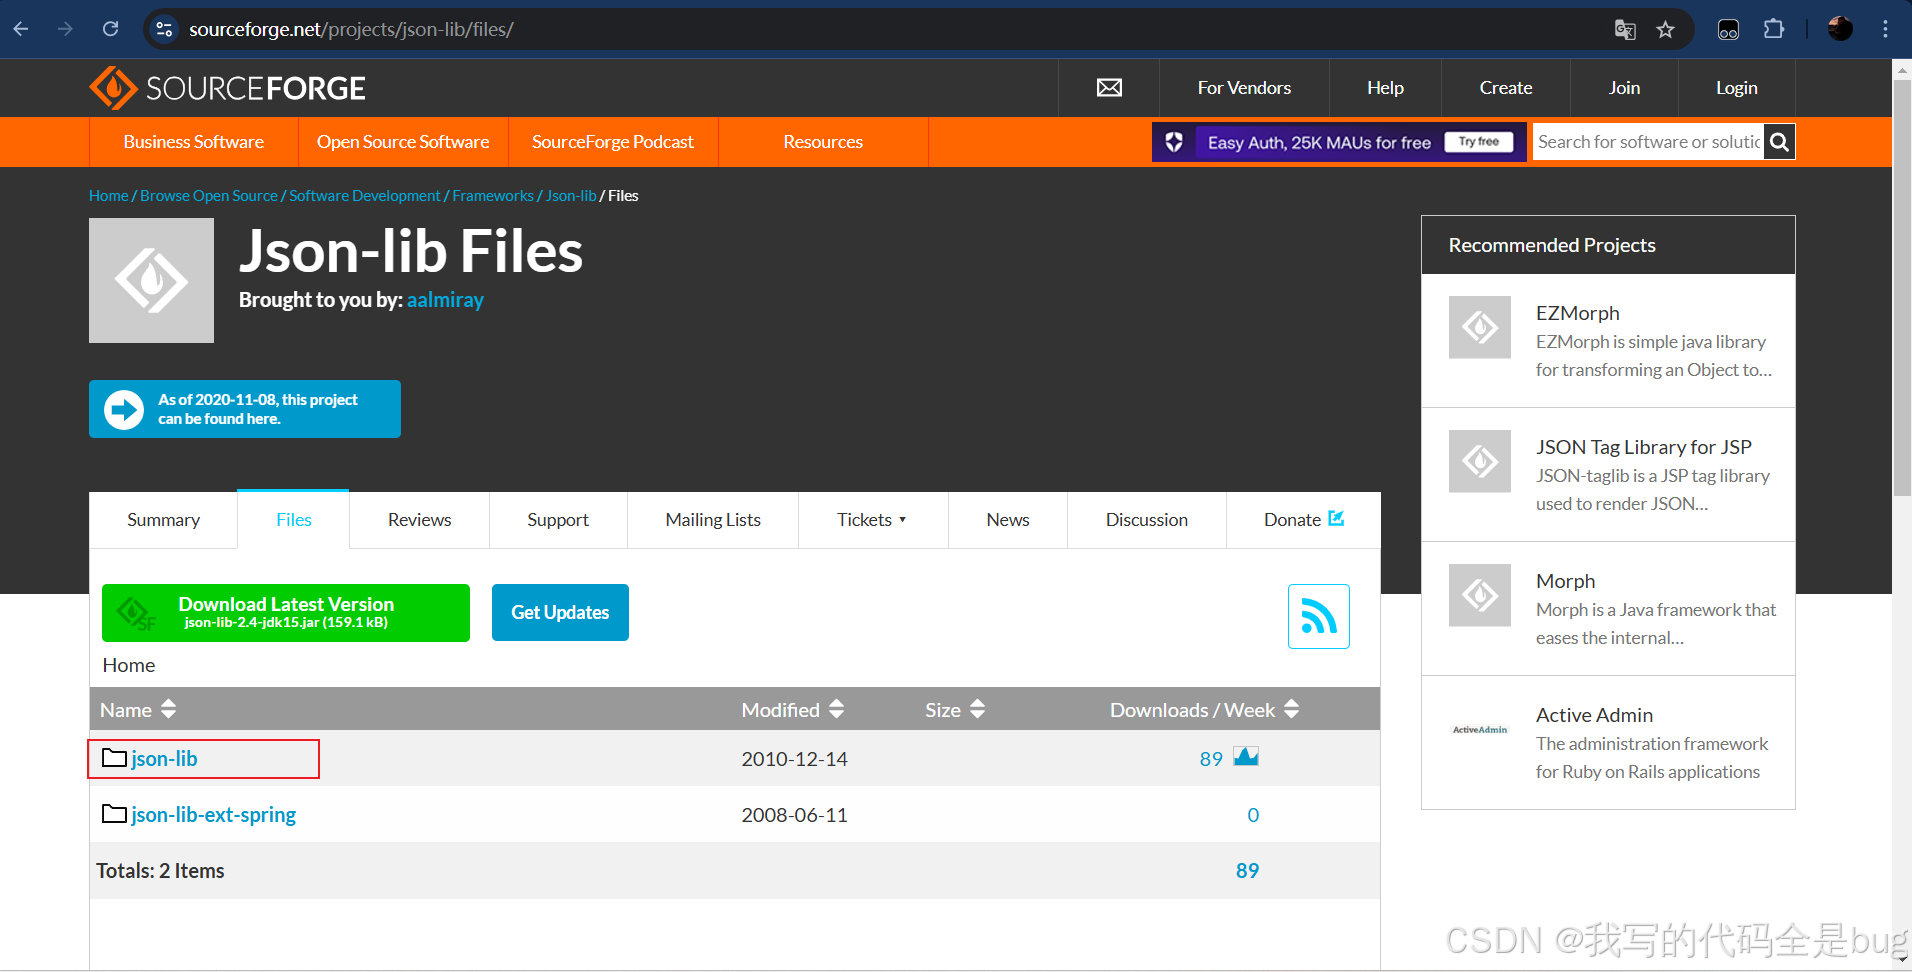The image size is (1912, 972).
Task: Open the Support tab
Action: [x=558, y=520]
